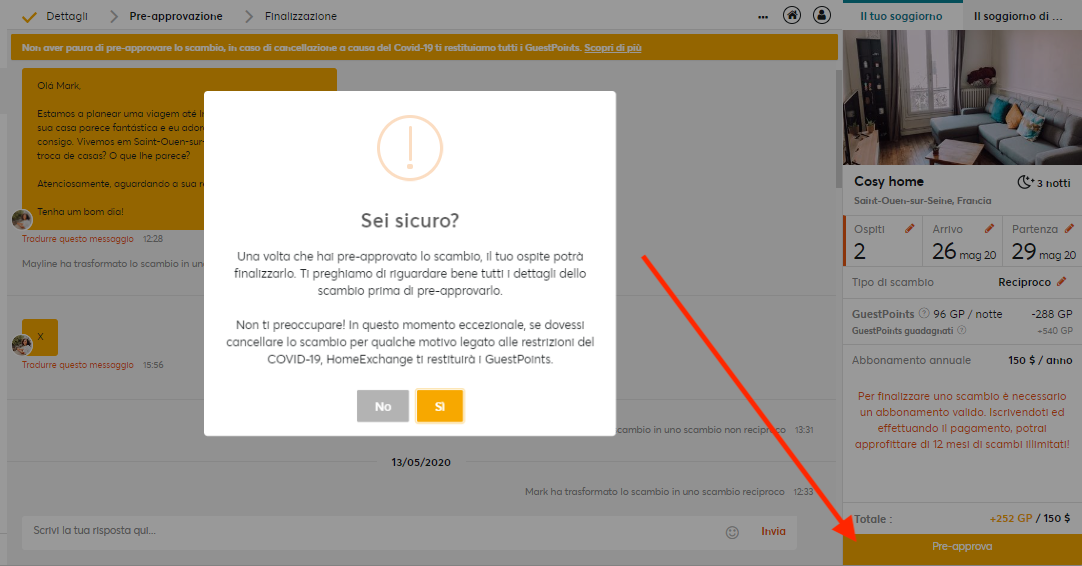Decline with the No button
Image resolution: width=1082 pixels, height=566 pixels.
(x=383, y=406)
